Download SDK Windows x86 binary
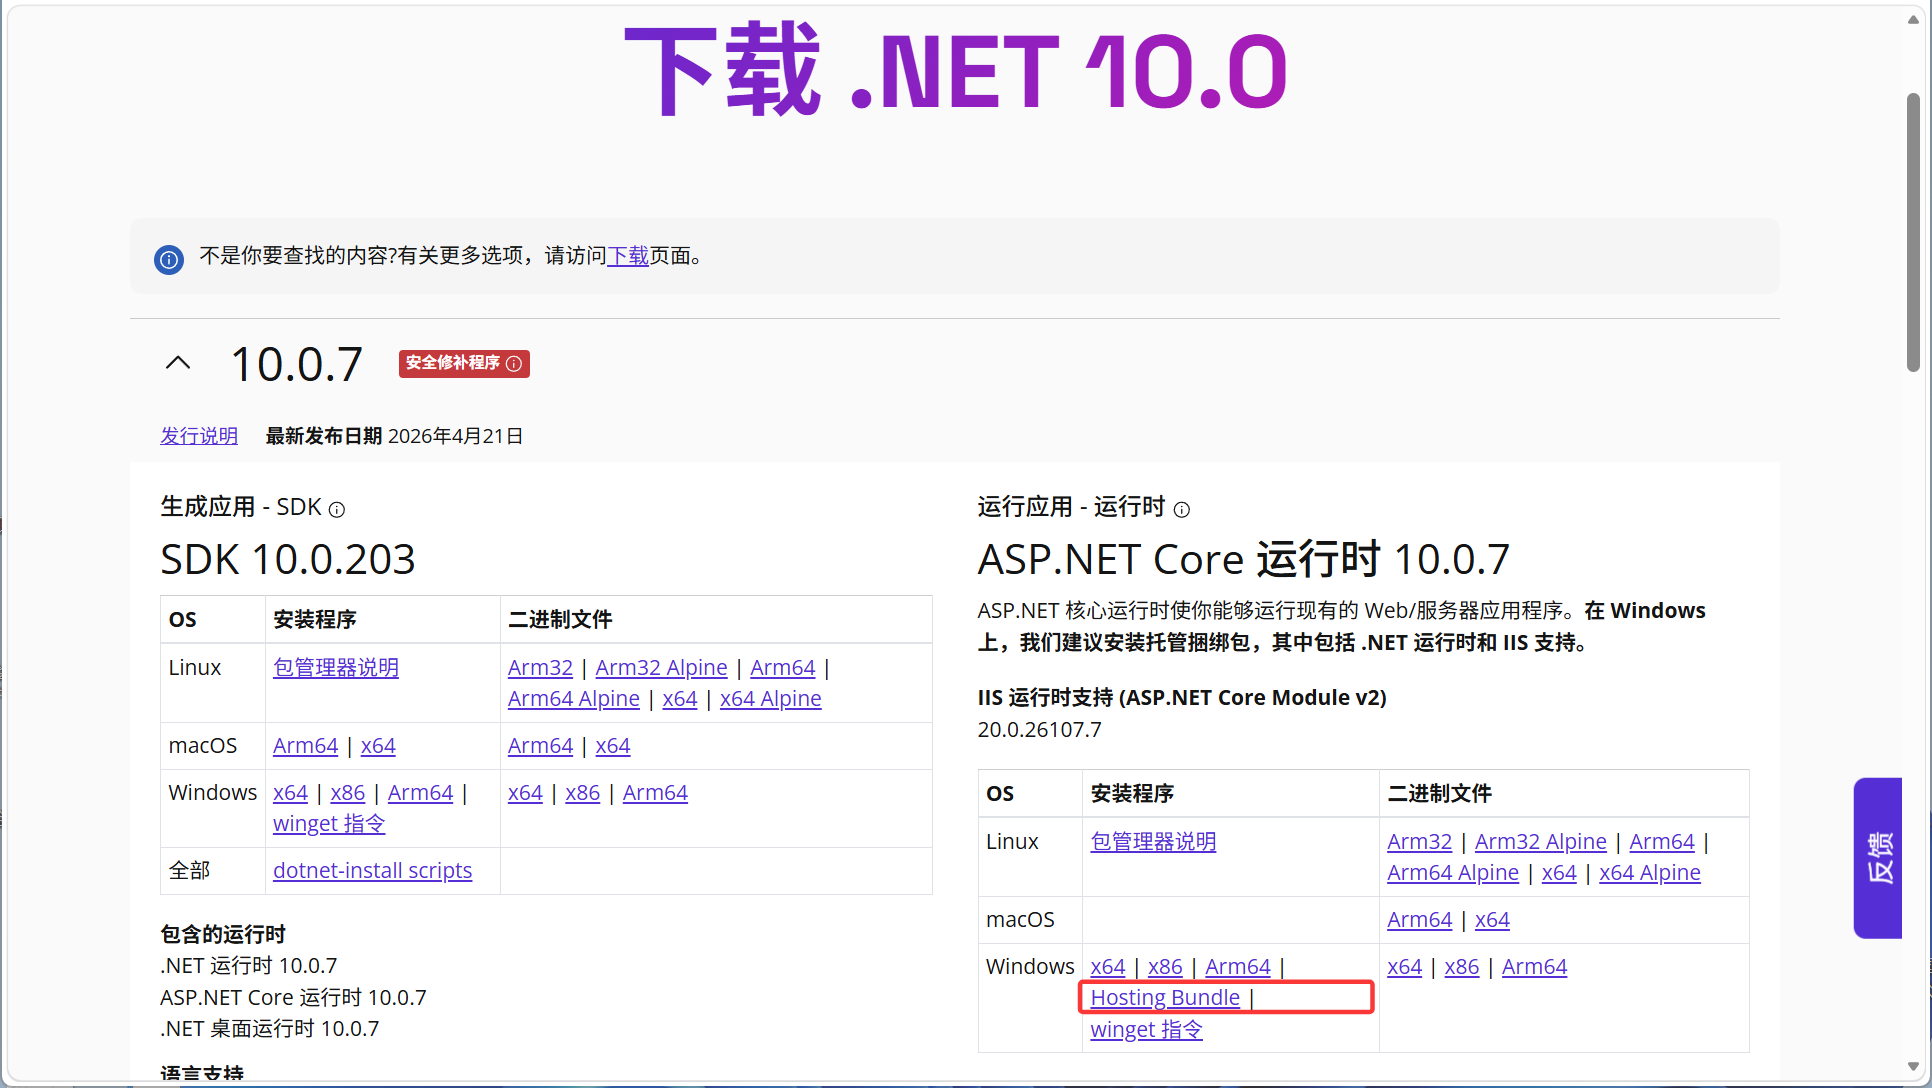Screen dimensions: 1932x1088 coord(583,792)
